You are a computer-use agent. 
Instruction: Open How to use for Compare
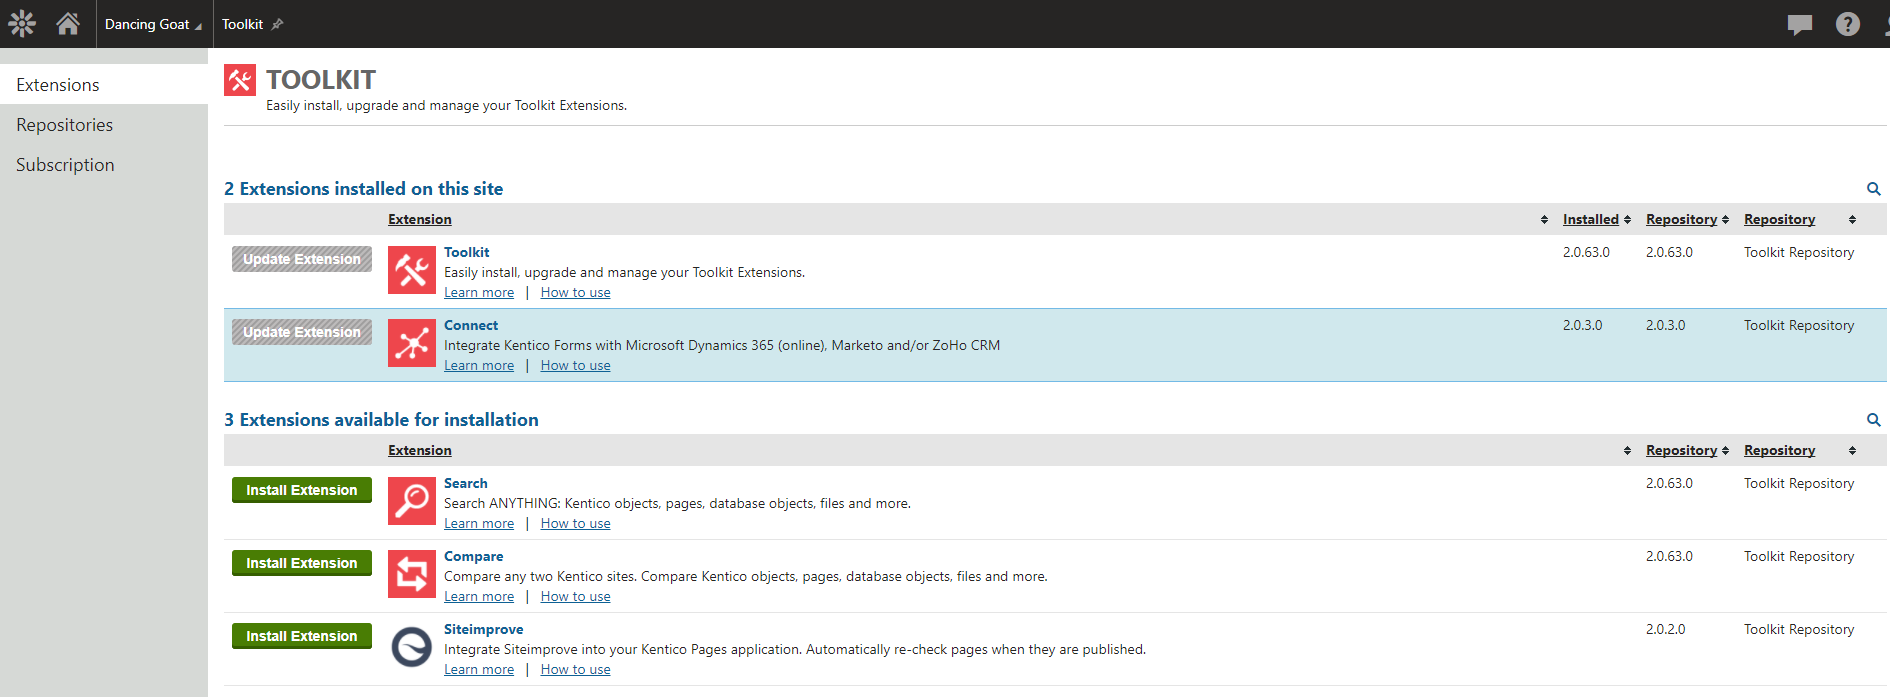(575, 597)
